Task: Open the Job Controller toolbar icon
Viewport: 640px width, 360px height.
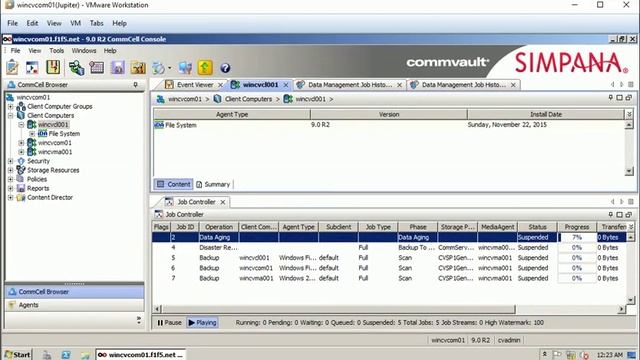Action: pyautogui.click(x=32, y=67)
